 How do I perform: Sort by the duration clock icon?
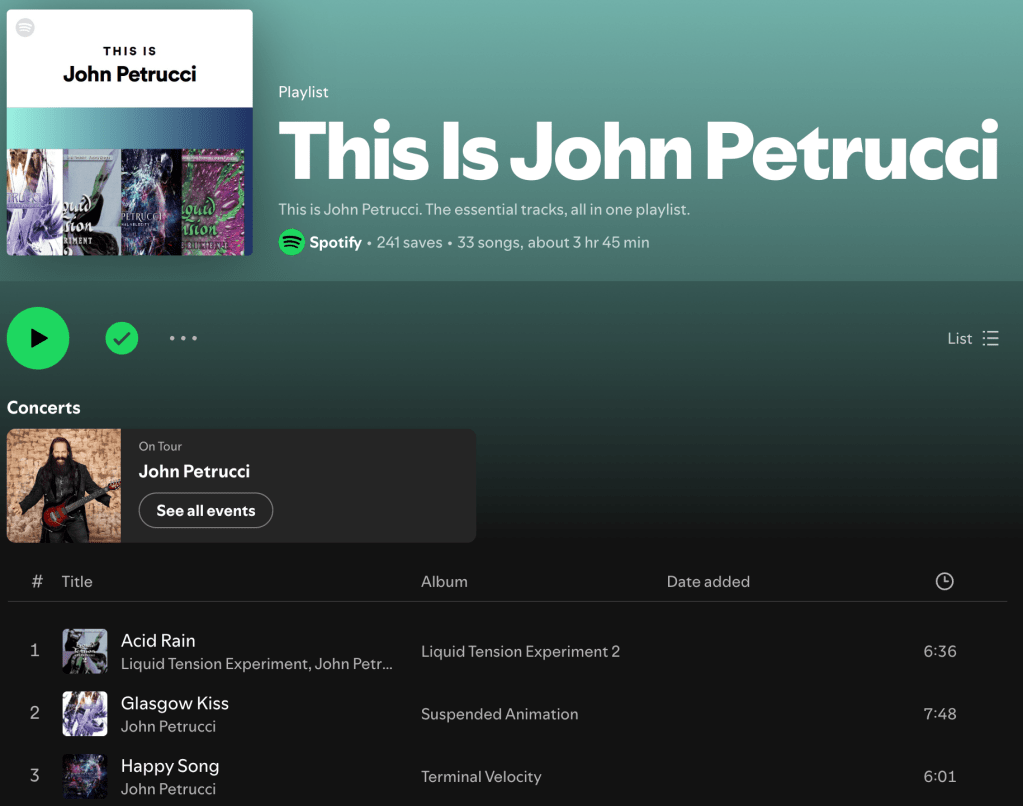(944, 581)
